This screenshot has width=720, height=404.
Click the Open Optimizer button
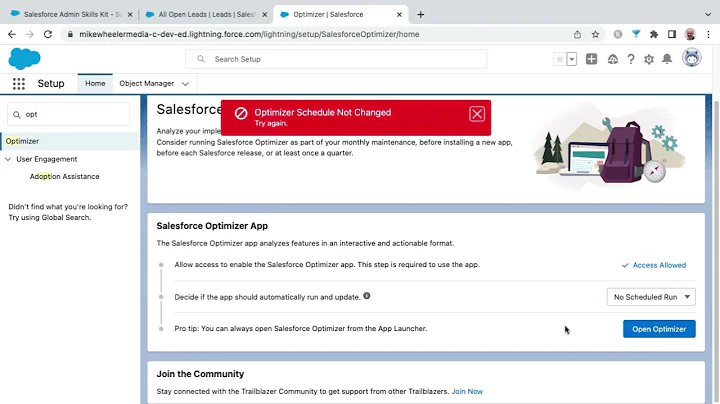[659, 329]
